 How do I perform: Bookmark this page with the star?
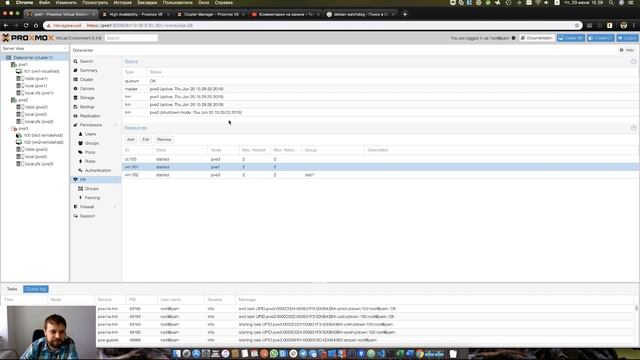577,25
